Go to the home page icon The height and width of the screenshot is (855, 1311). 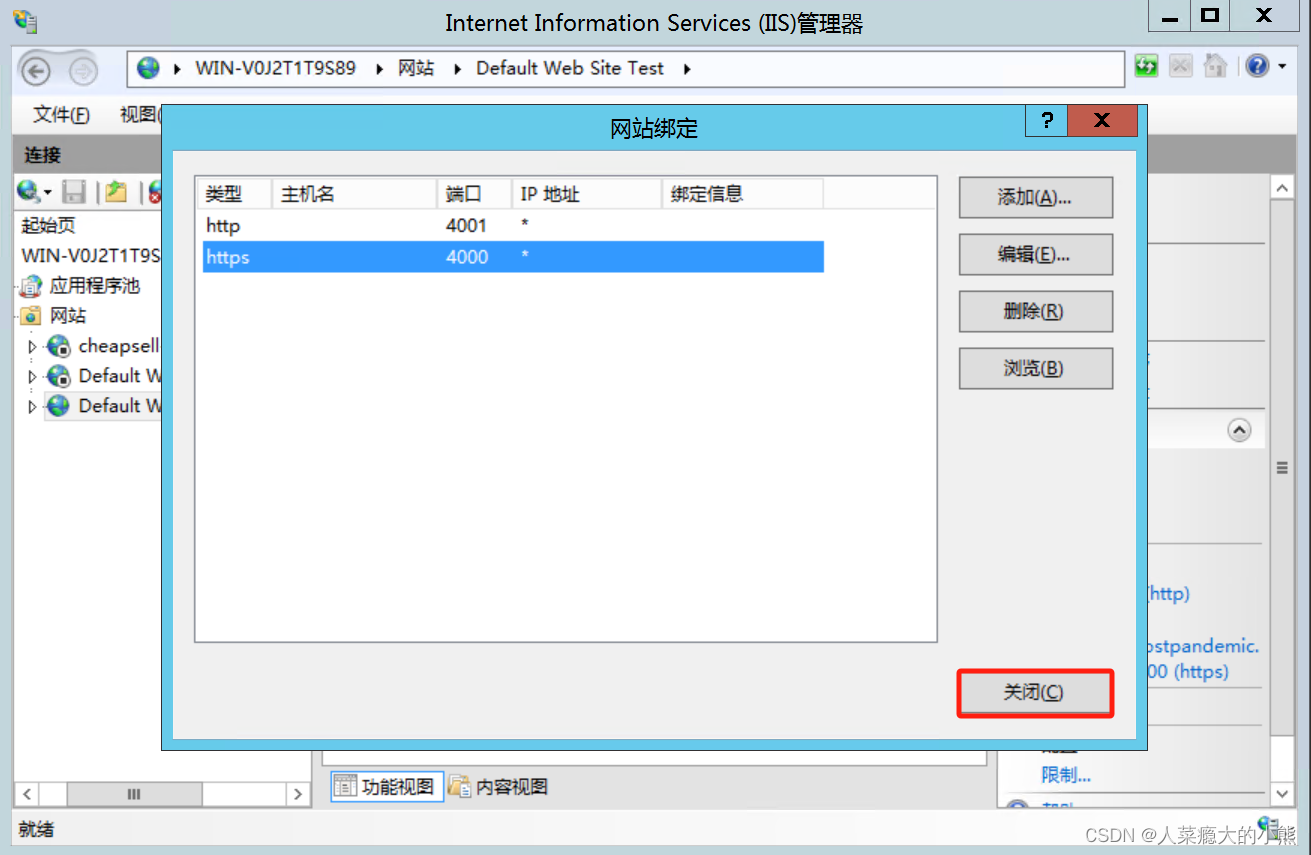click(1215, 67)
